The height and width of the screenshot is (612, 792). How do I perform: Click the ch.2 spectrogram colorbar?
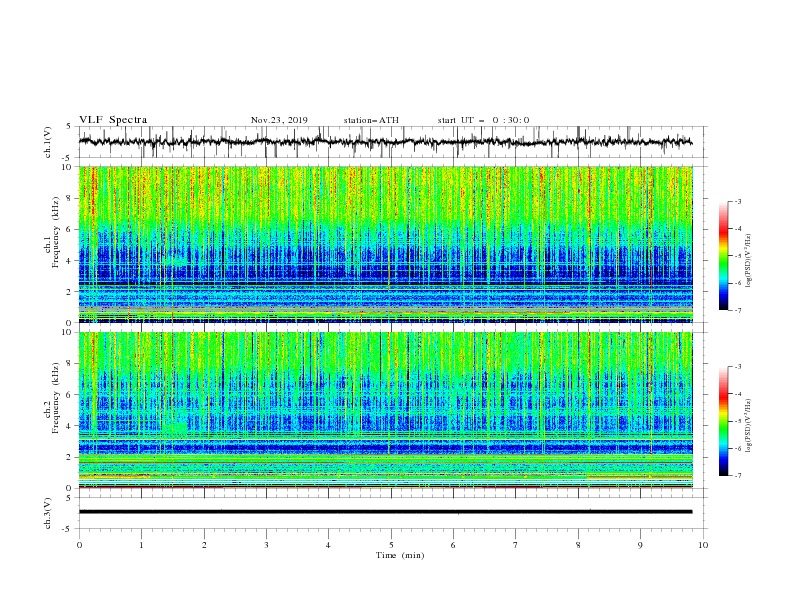[723, 421]
